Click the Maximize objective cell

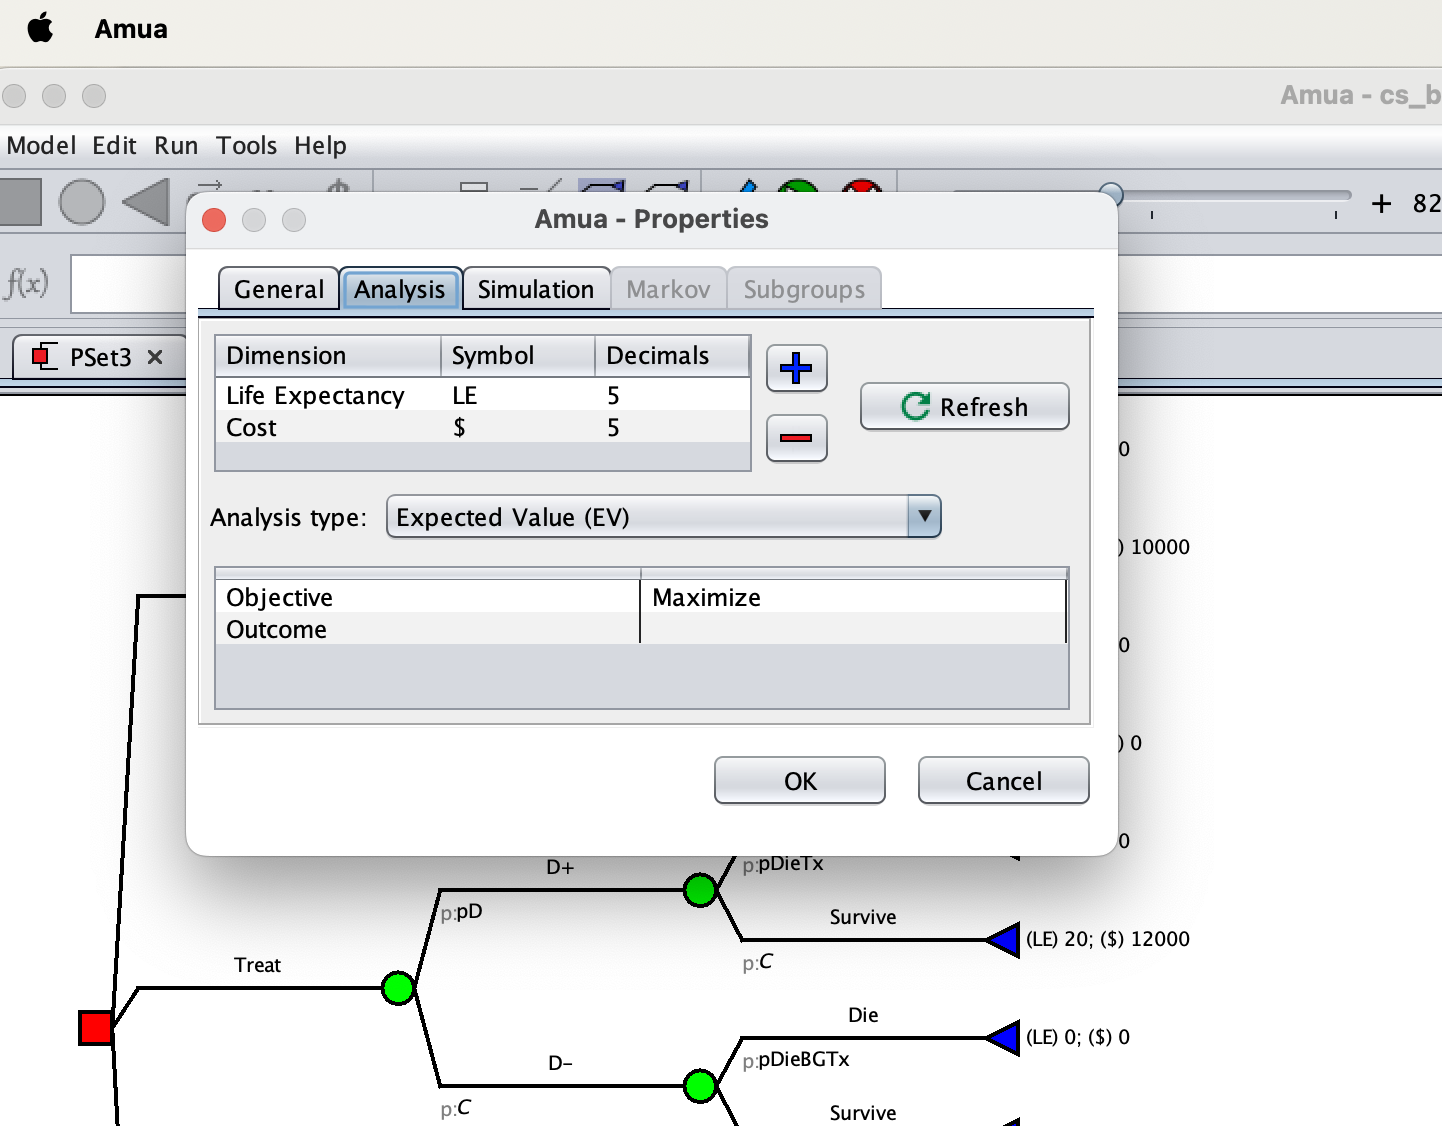click(852, 598)
